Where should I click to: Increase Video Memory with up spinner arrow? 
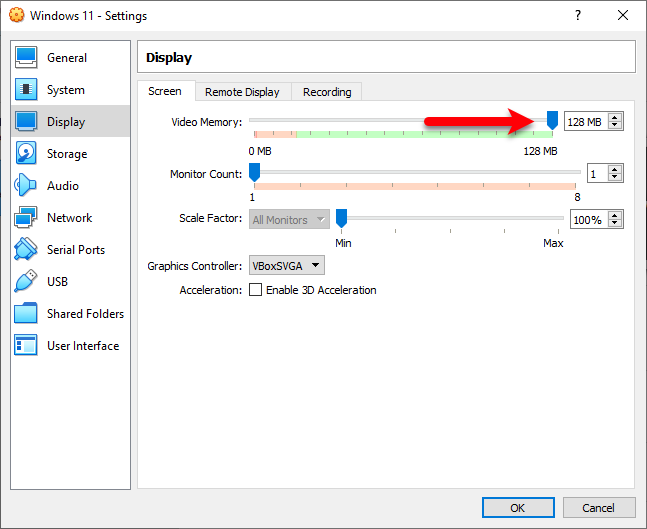click(615, 117)
